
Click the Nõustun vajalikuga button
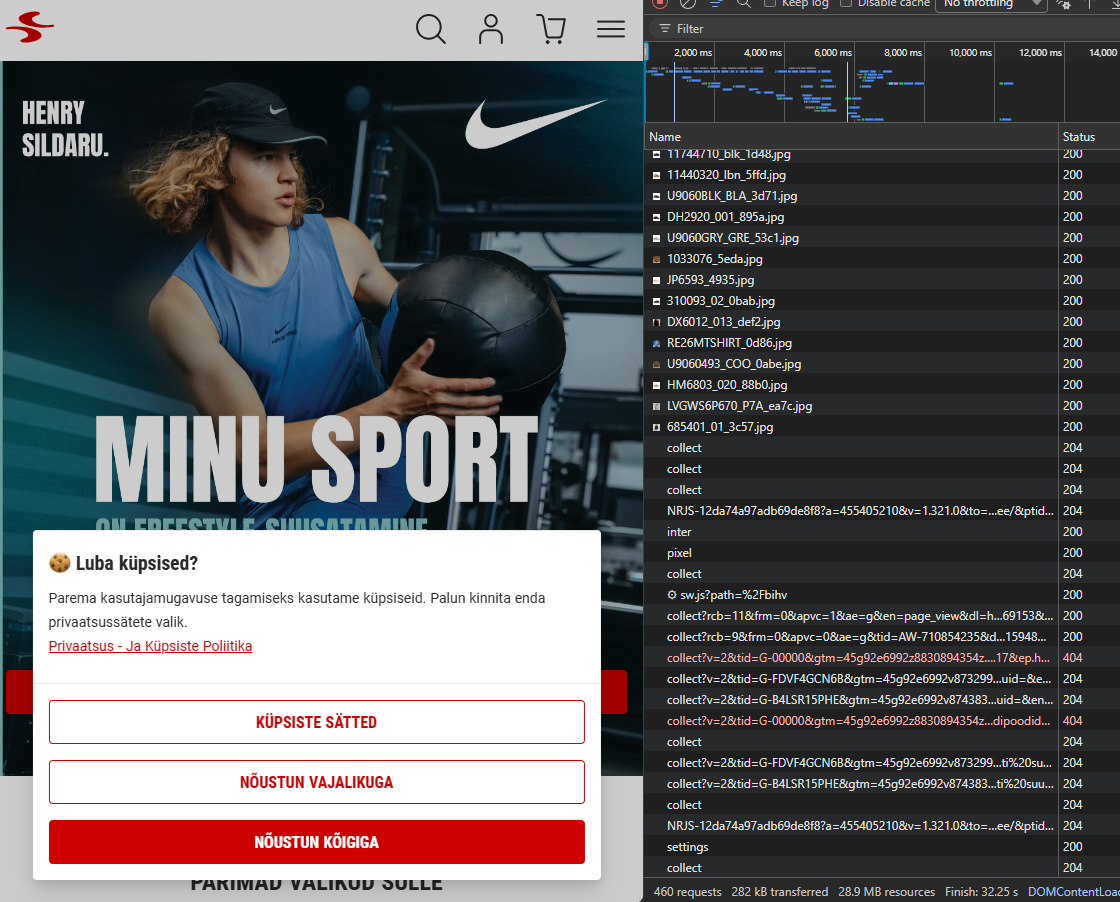[316, 782]
